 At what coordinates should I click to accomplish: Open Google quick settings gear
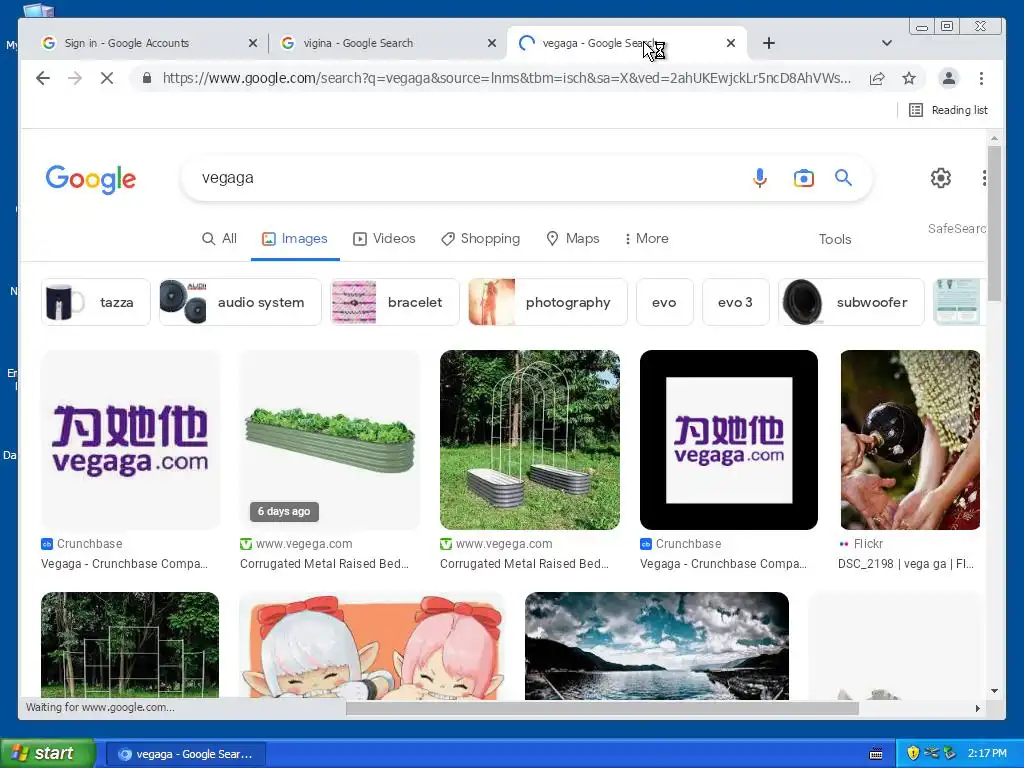[940, 178]
